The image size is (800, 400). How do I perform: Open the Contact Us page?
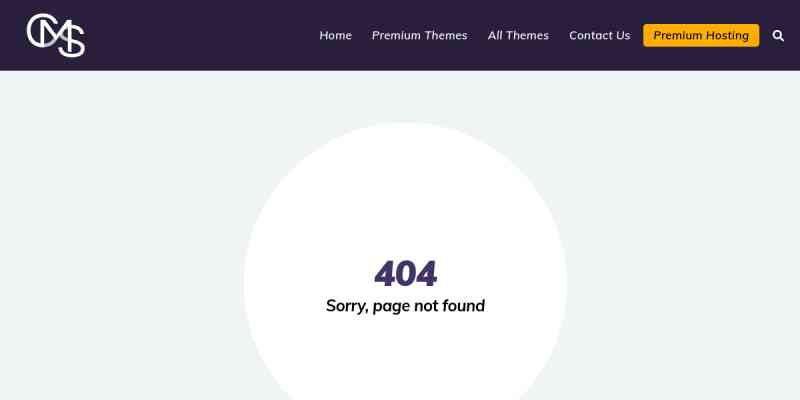click(x=599, y=35)
